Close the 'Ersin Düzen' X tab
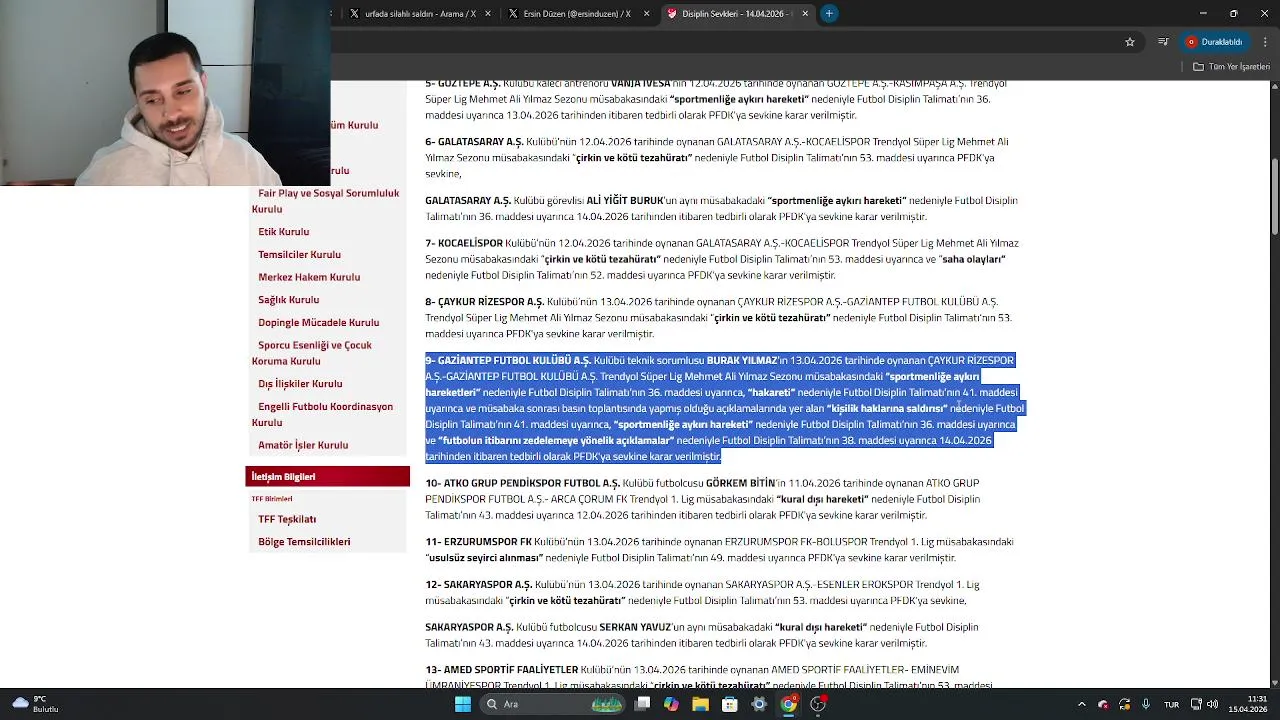The image size is (1280, 720). 646,14
